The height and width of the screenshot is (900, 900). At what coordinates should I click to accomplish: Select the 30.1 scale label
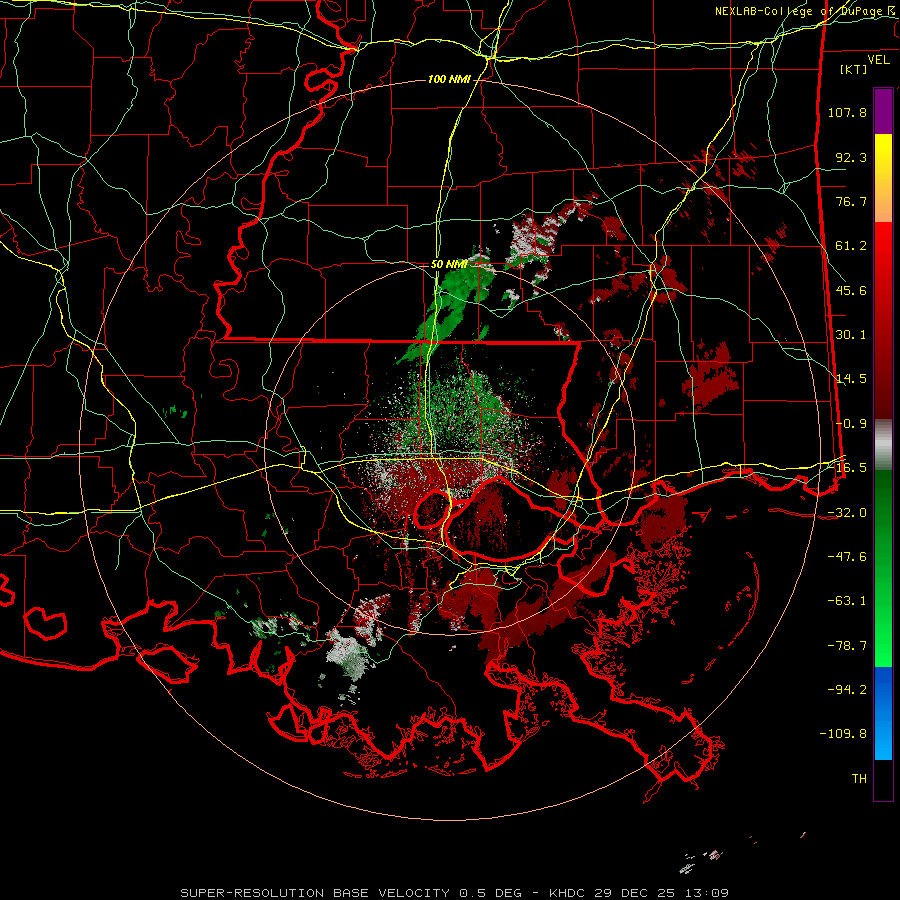coord(851,335)
